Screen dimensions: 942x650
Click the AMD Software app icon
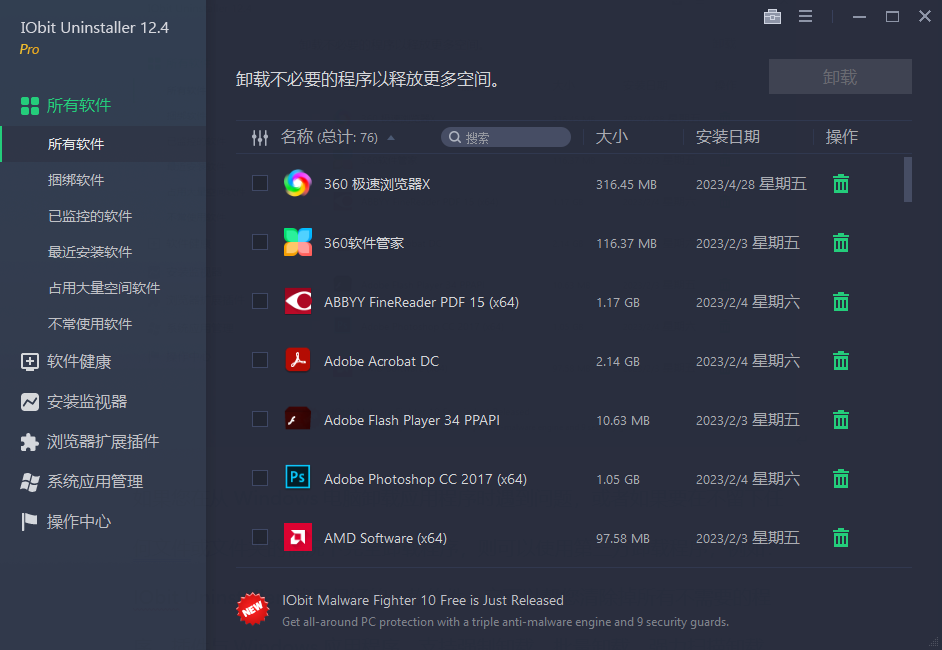click(297, 537)
